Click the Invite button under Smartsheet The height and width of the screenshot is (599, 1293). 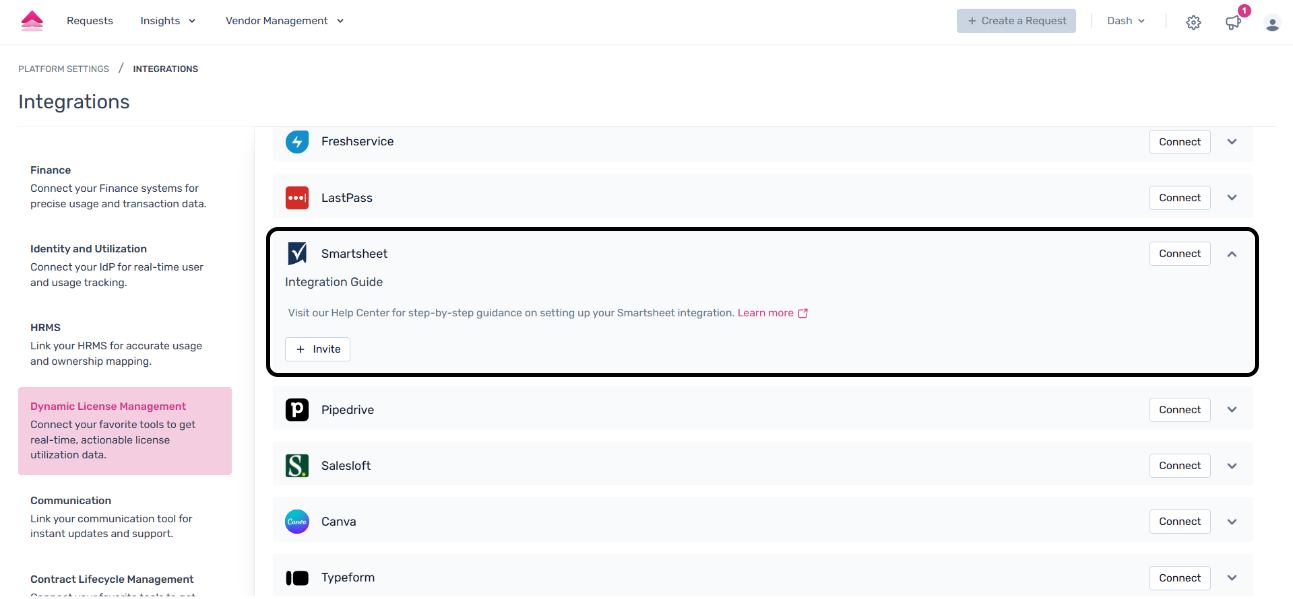click(x=318, y=349)
